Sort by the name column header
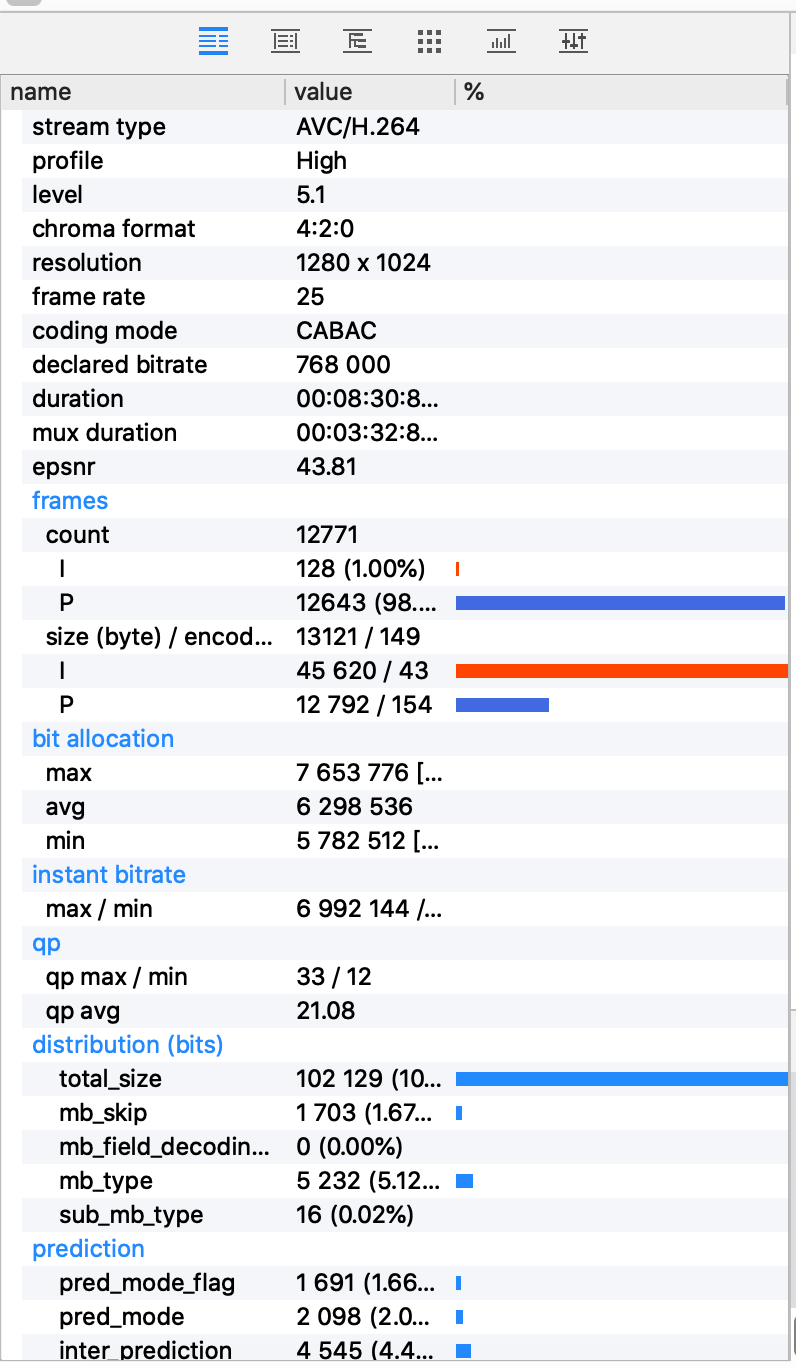 [x=144, y=92]
